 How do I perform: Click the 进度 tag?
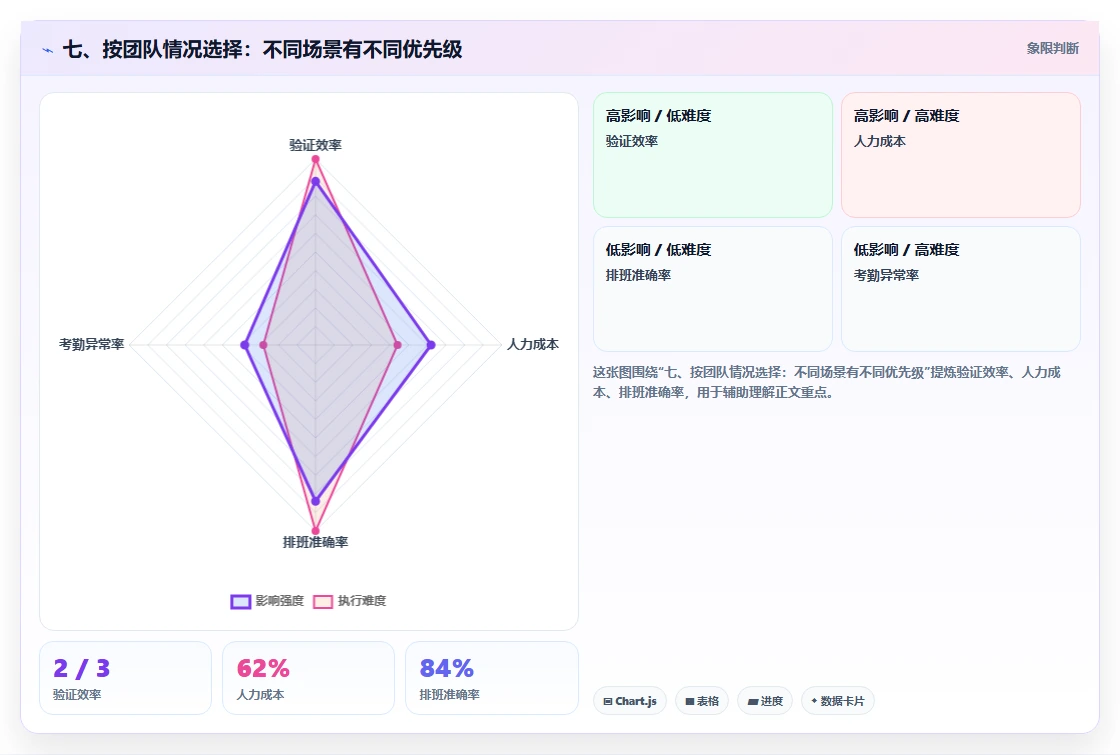point(765,701)
